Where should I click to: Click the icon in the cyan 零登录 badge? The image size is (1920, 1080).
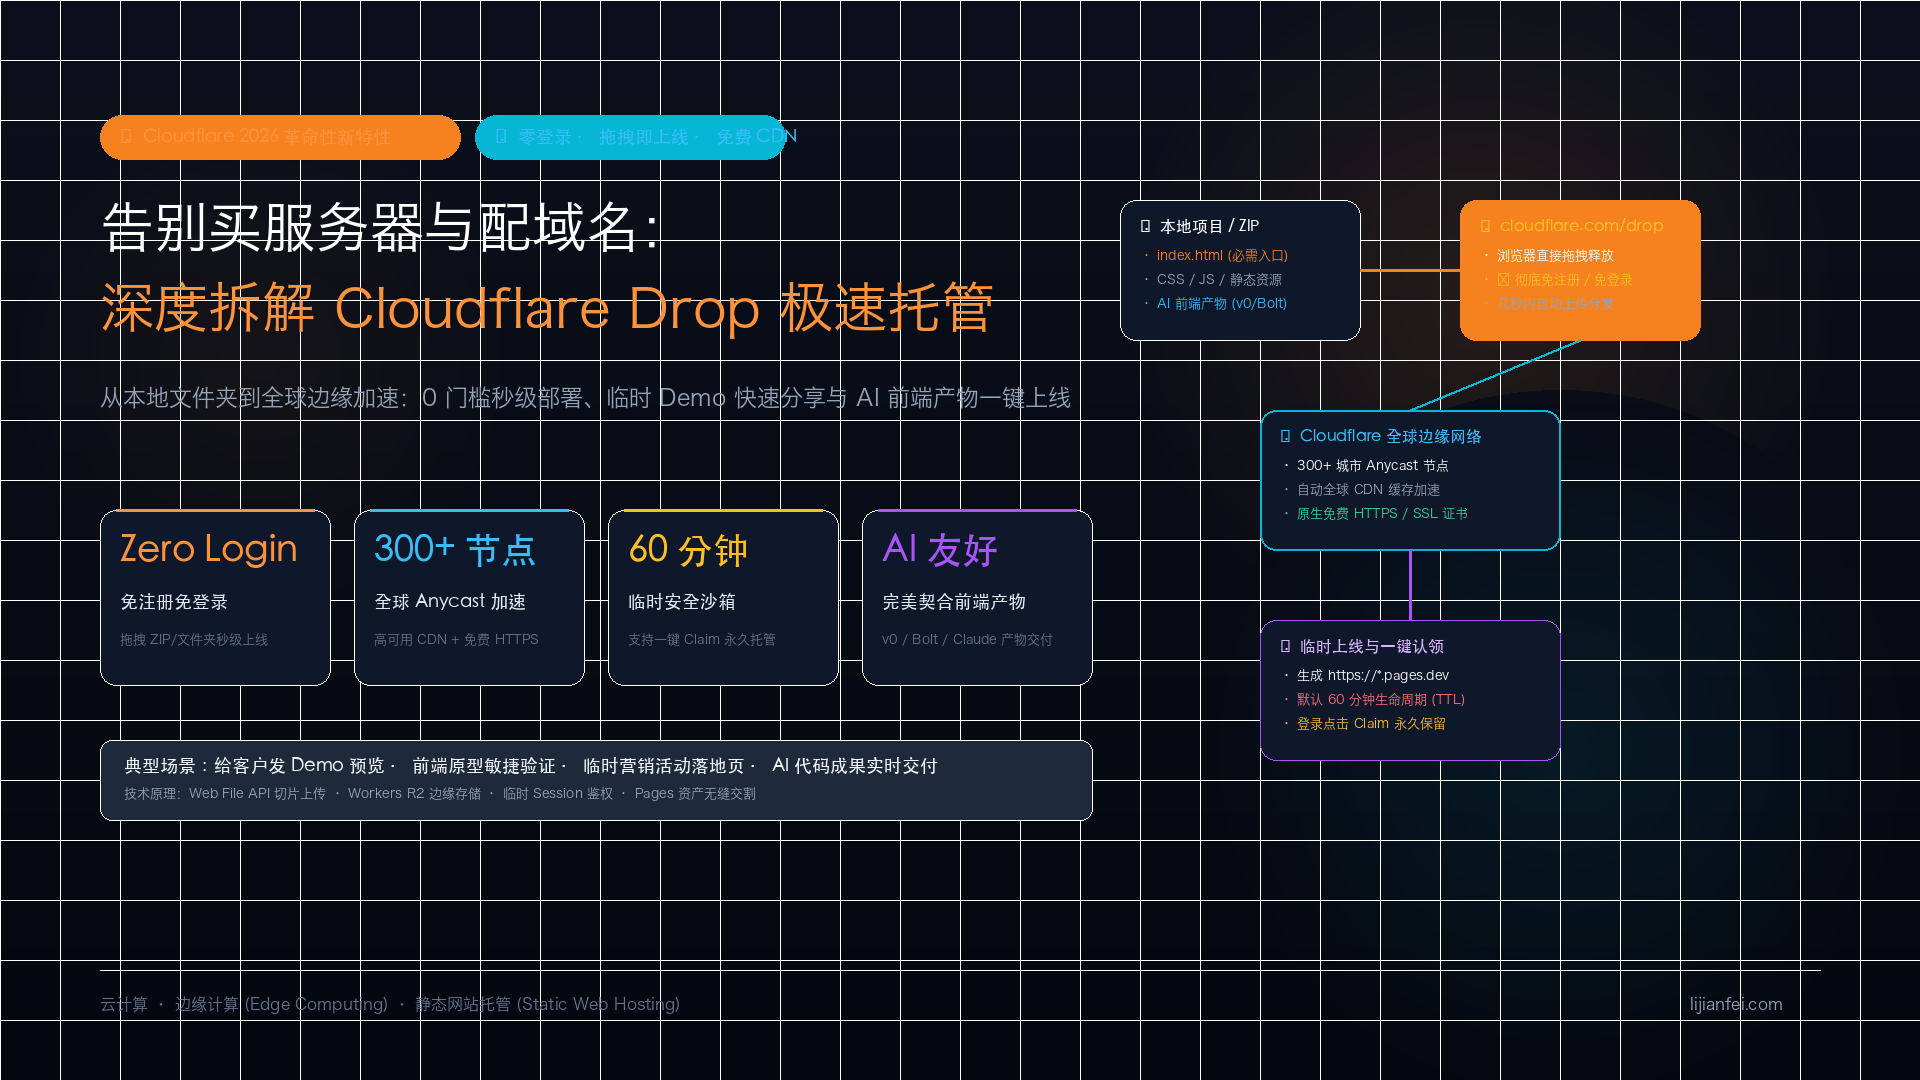(x=501, y=137)
